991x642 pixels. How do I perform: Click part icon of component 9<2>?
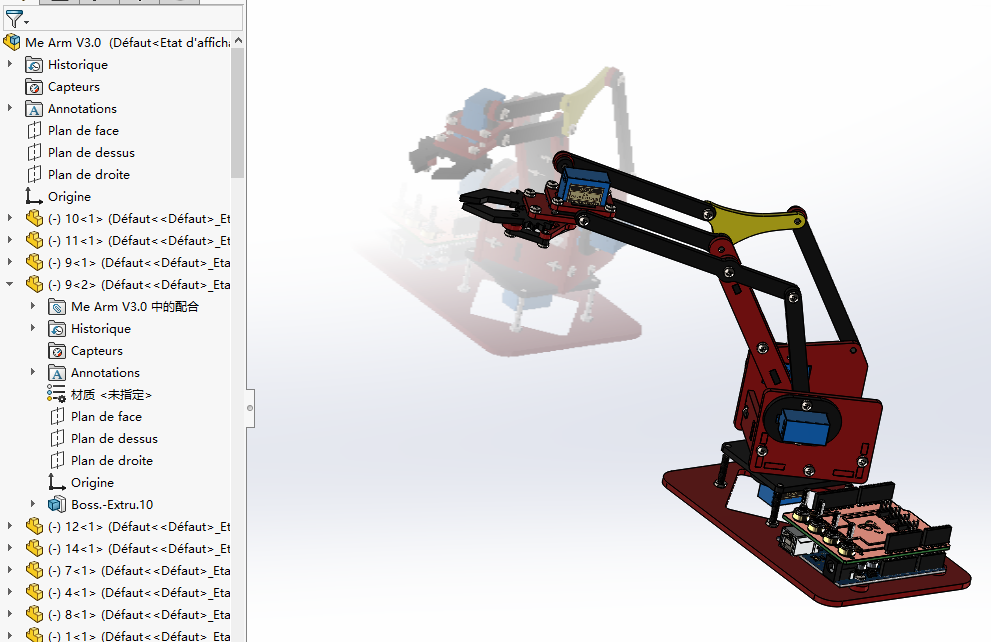[x=34, y=284]
